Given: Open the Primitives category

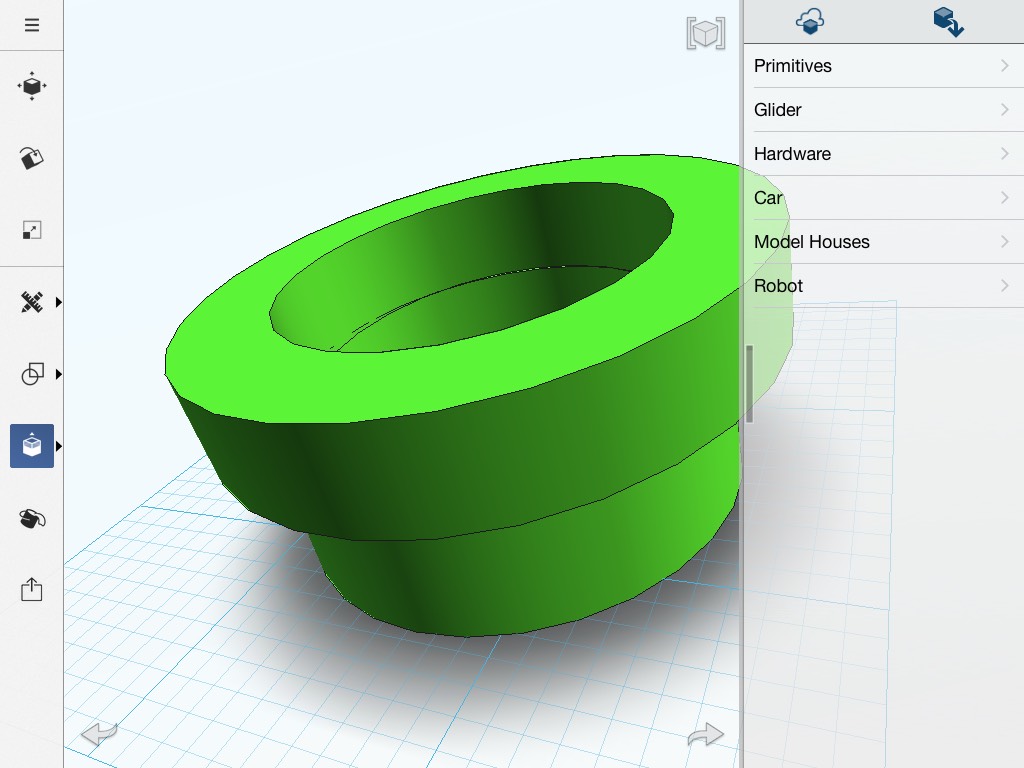Looking at the screenshot, I should 884,66.
